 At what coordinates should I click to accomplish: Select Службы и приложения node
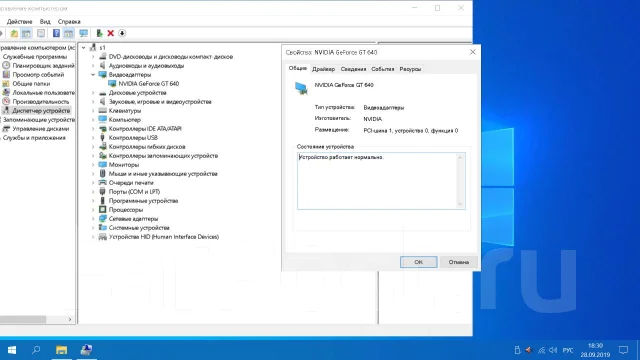[x=34, y=138]
